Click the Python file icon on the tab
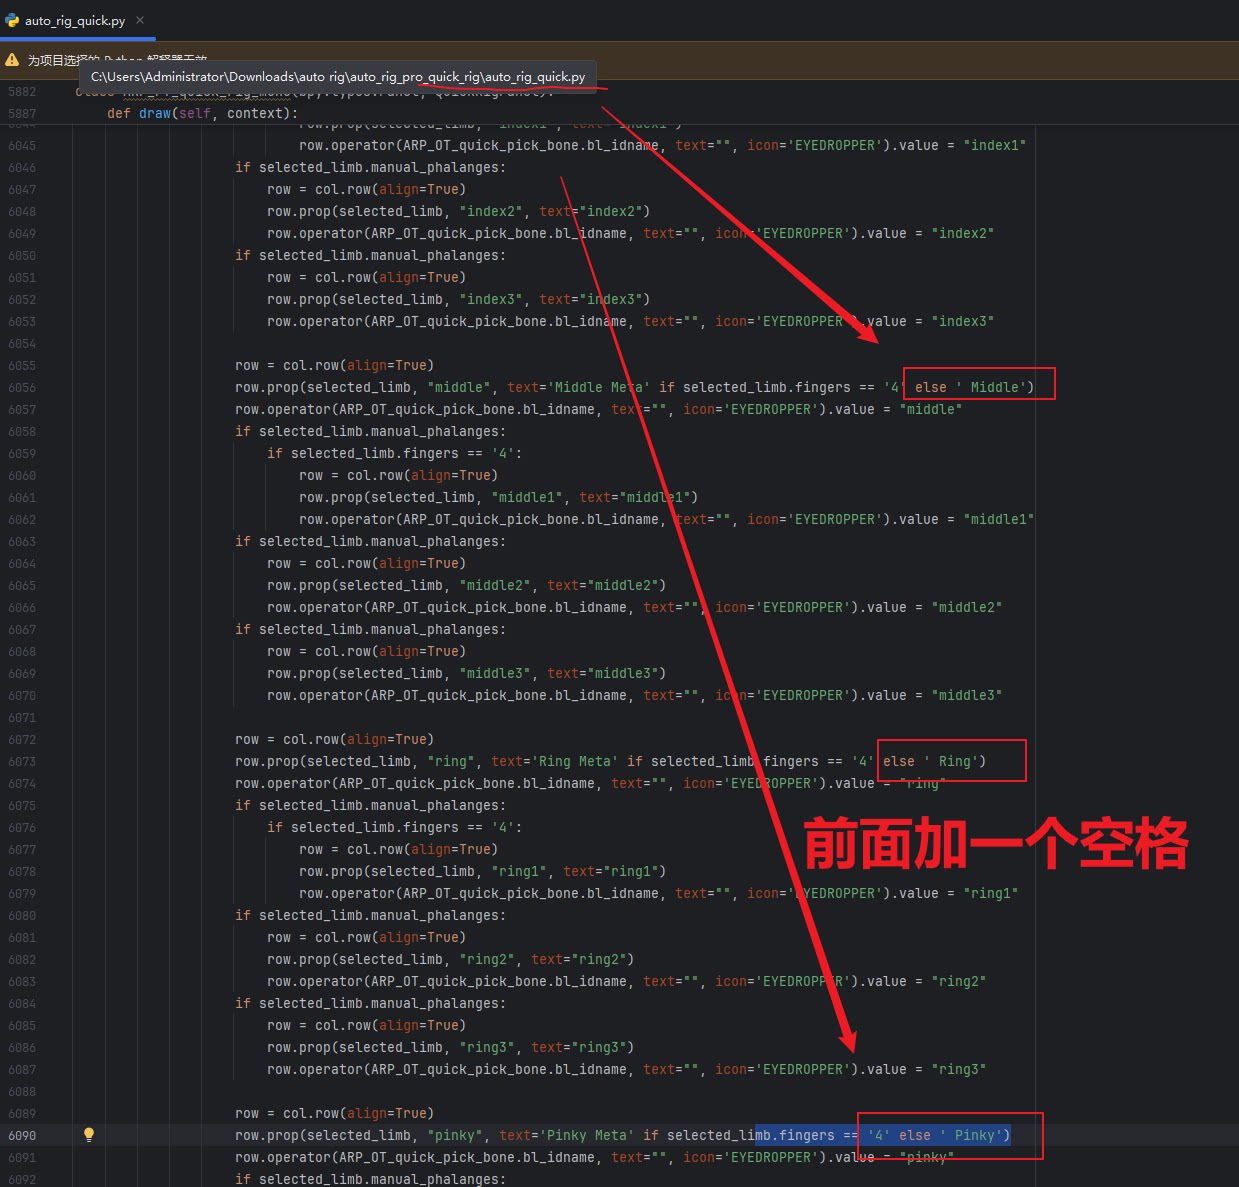Viewport: 1239px width, 1187px height. tap(12, 20)
